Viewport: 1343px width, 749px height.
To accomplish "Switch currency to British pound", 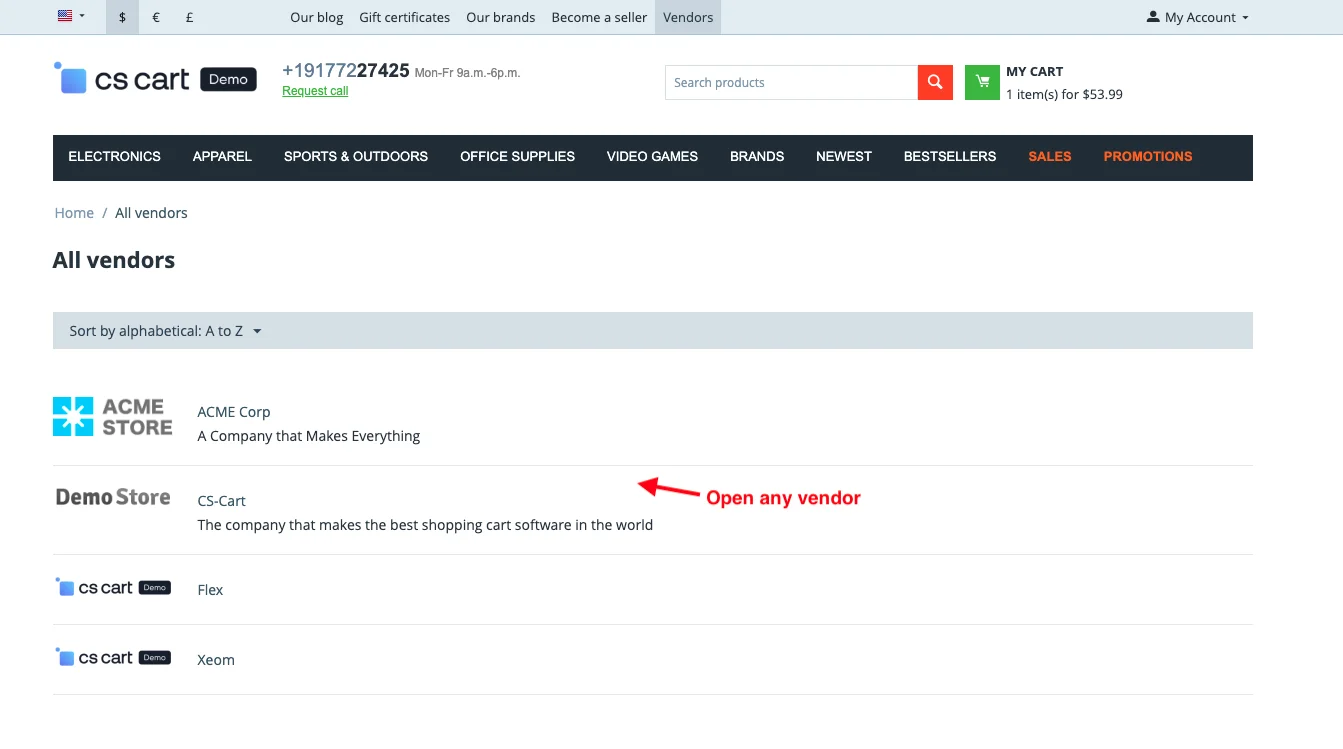I will click(190, 17).
